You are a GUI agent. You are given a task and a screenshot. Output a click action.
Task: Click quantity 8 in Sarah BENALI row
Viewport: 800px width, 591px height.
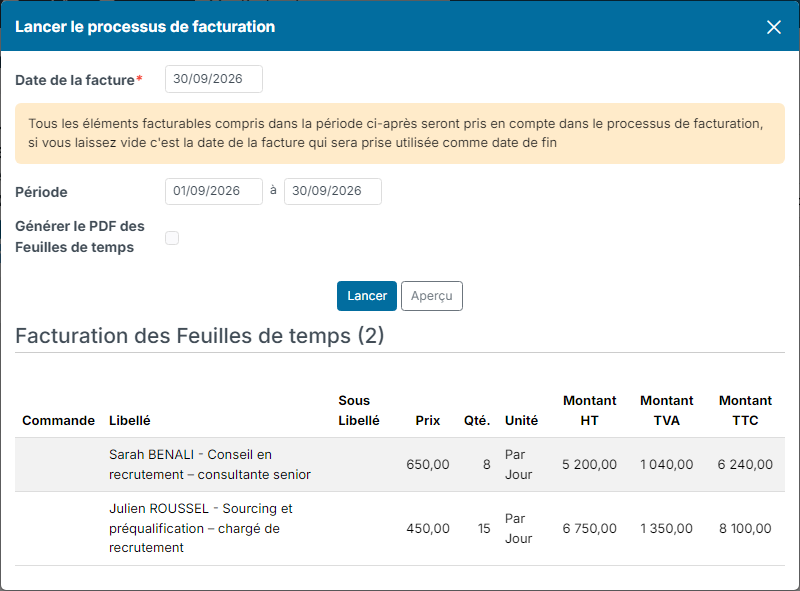coord(487,464)
